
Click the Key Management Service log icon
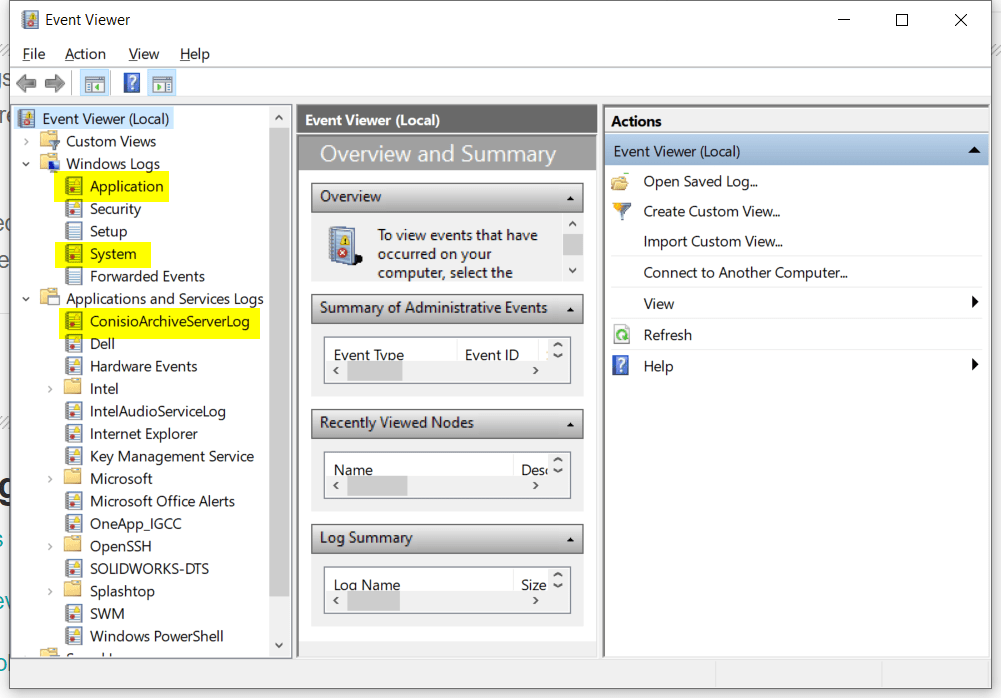[74, 456]
